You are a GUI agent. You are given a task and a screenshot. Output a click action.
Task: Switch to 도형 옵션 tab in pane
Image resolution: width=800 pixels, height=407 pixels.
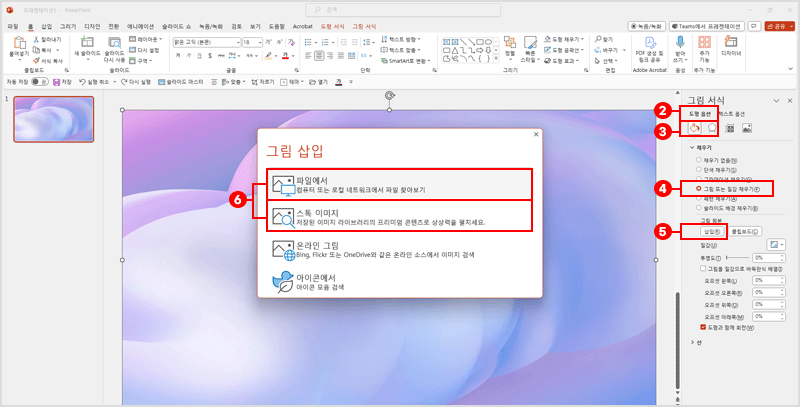pos(696,113)
